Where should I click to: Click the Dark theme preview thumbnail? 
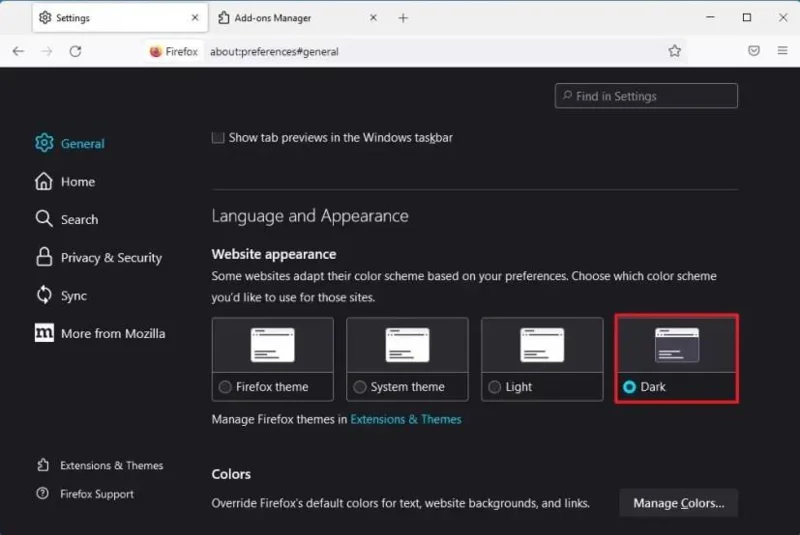coord(677,345)
